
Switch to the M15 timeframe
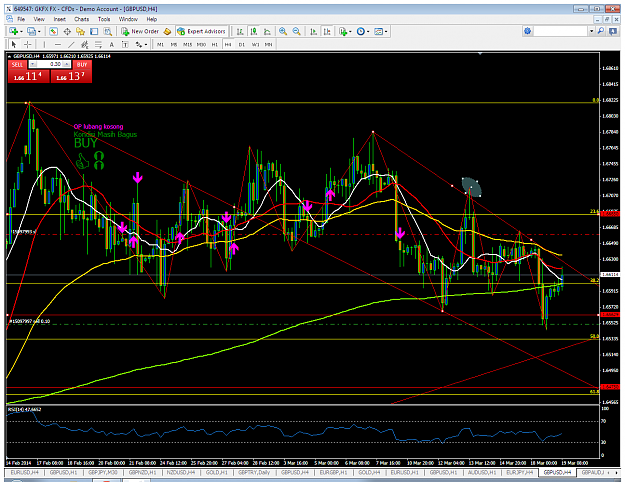pos(187,45)
